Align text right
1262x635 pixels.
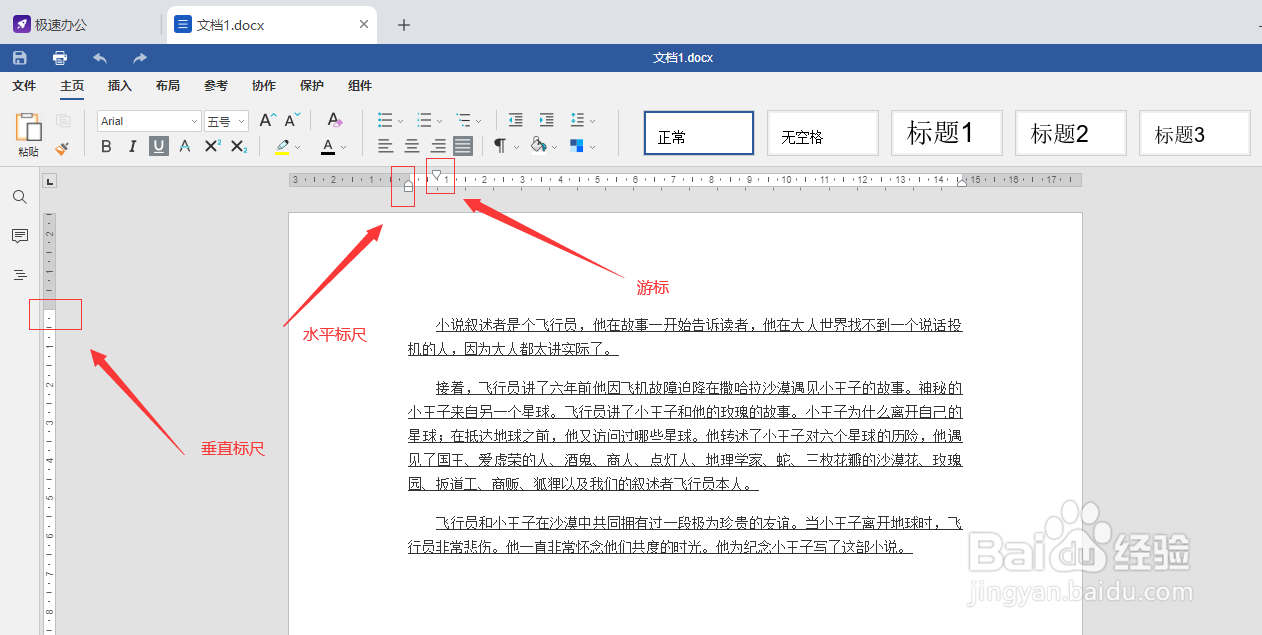437,146
